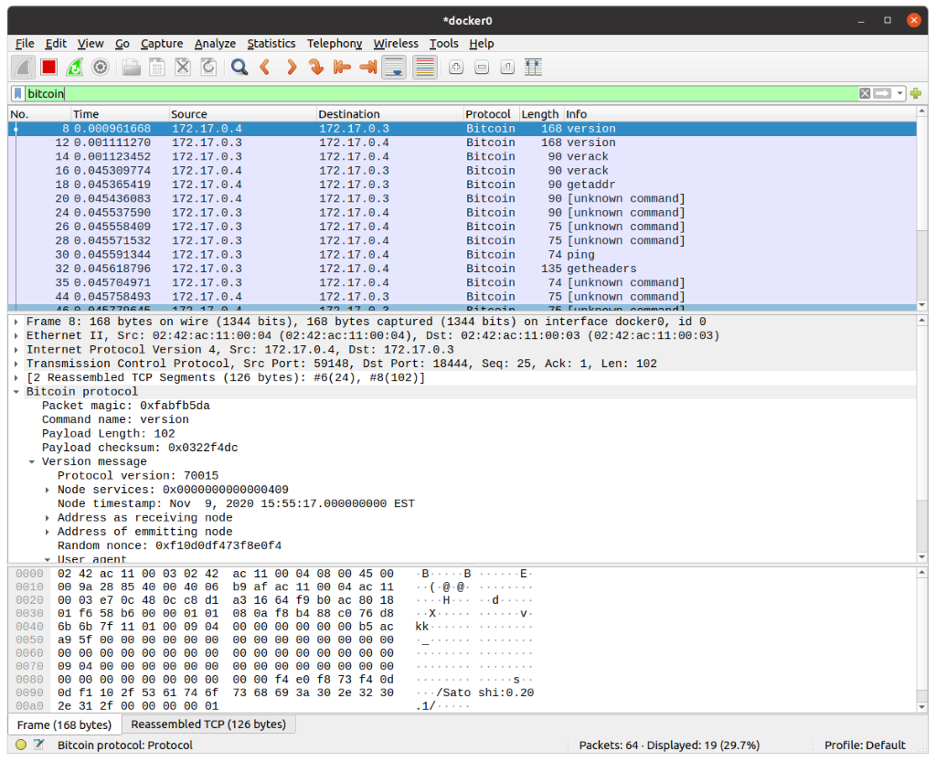
Task: Click the Profile: Default status text
Action: click(x=864, y=745)
